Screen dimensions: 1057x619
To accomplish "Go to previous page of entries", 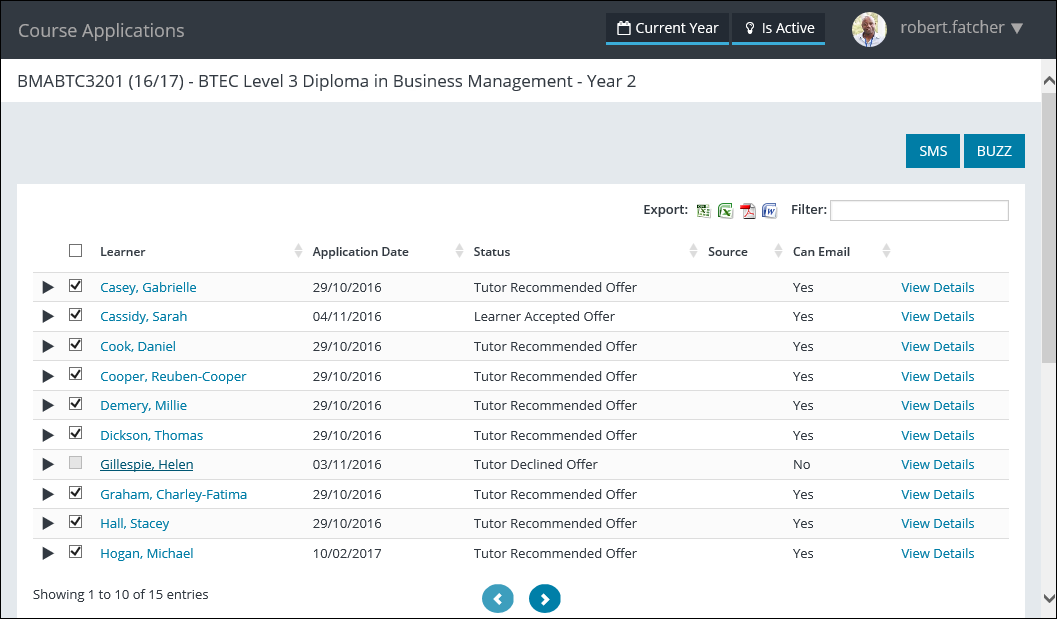I will pos(497,598).
